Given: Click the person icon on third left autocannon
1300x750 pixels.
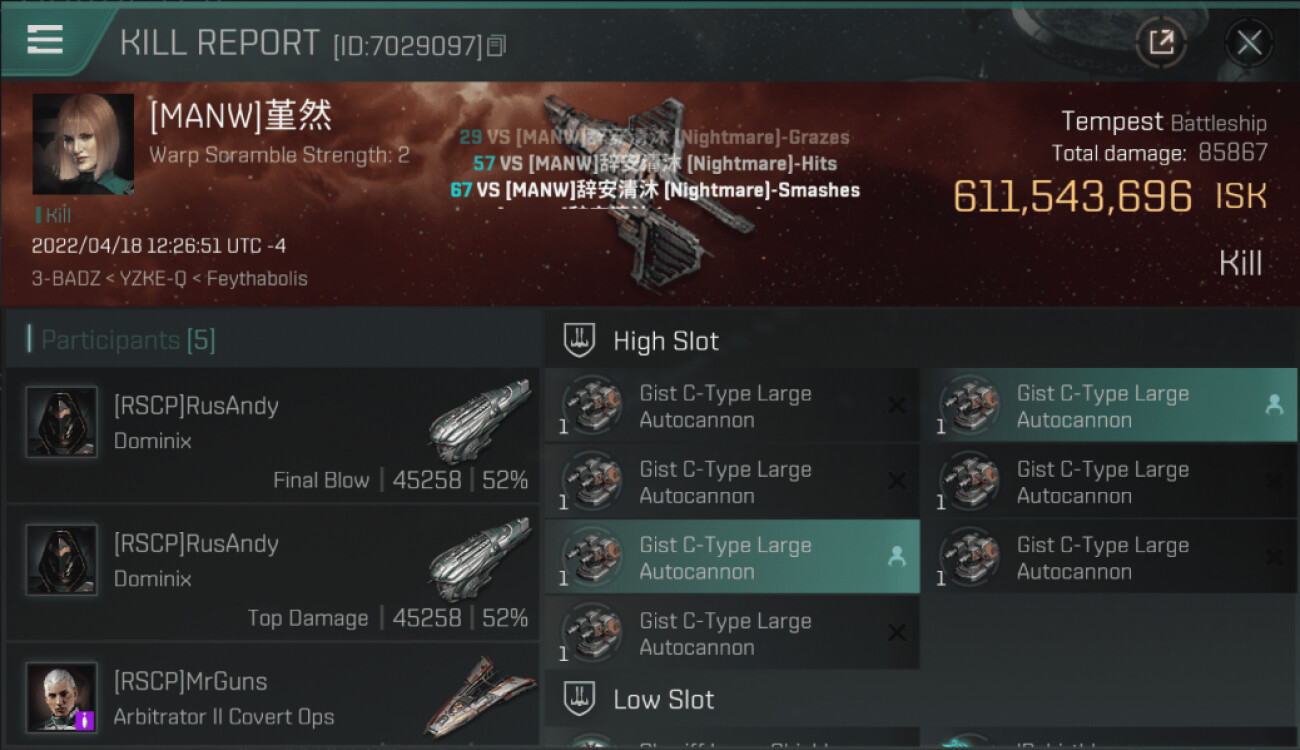Looking at the screenshot, I should point(896,557).
